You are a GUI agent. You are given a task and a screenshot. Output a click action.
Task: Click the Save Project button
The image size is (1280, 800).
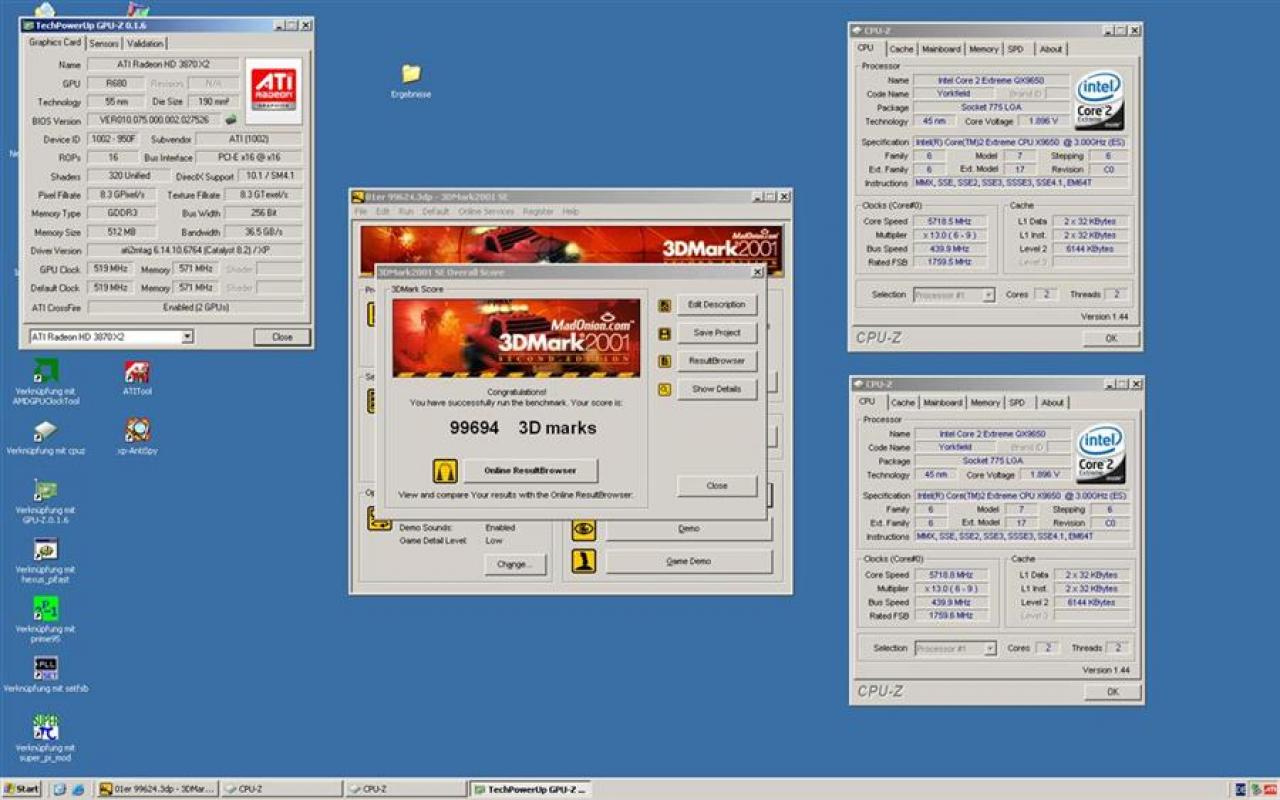tap(717, 333)
